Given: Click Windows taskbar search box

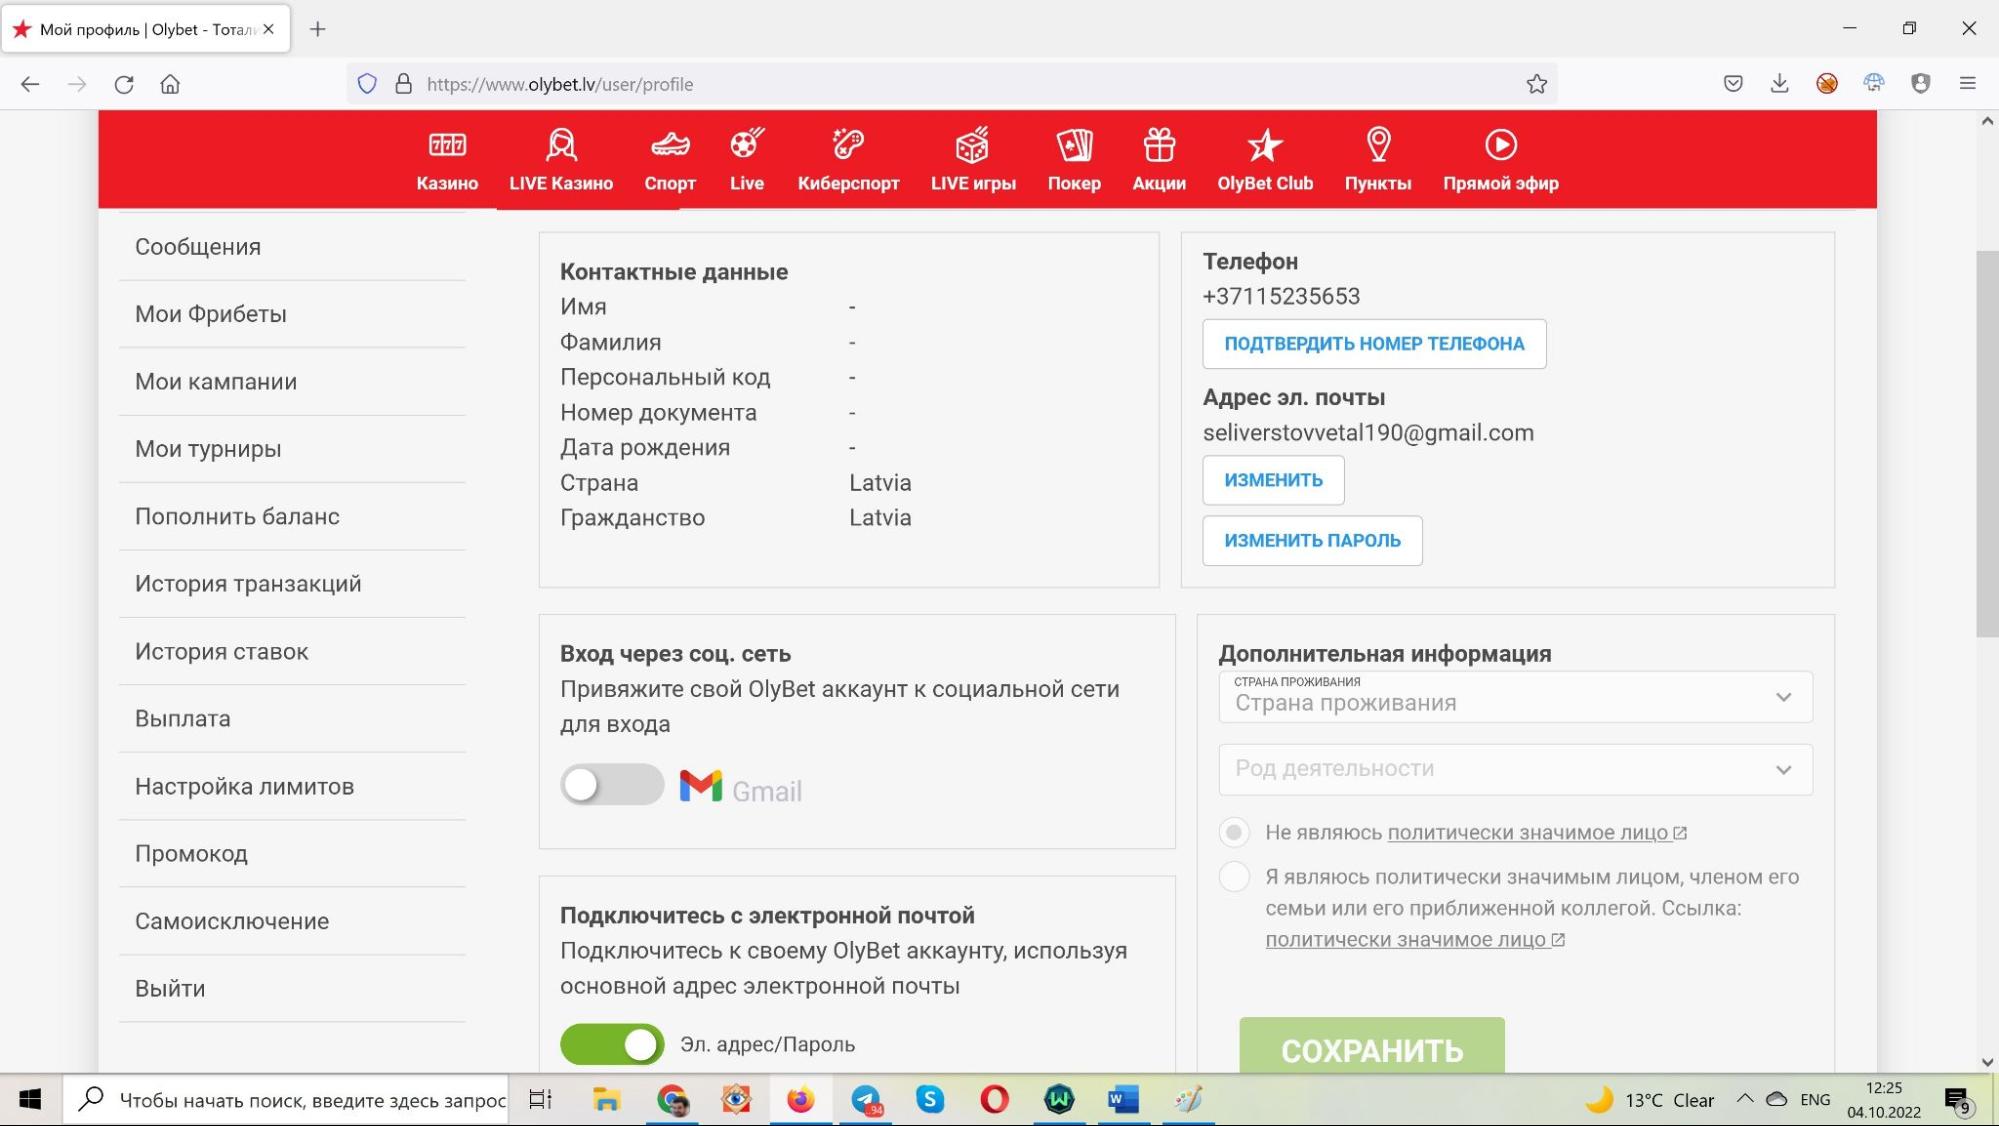Looking at the screenshot, I should tap(286, 1100).
